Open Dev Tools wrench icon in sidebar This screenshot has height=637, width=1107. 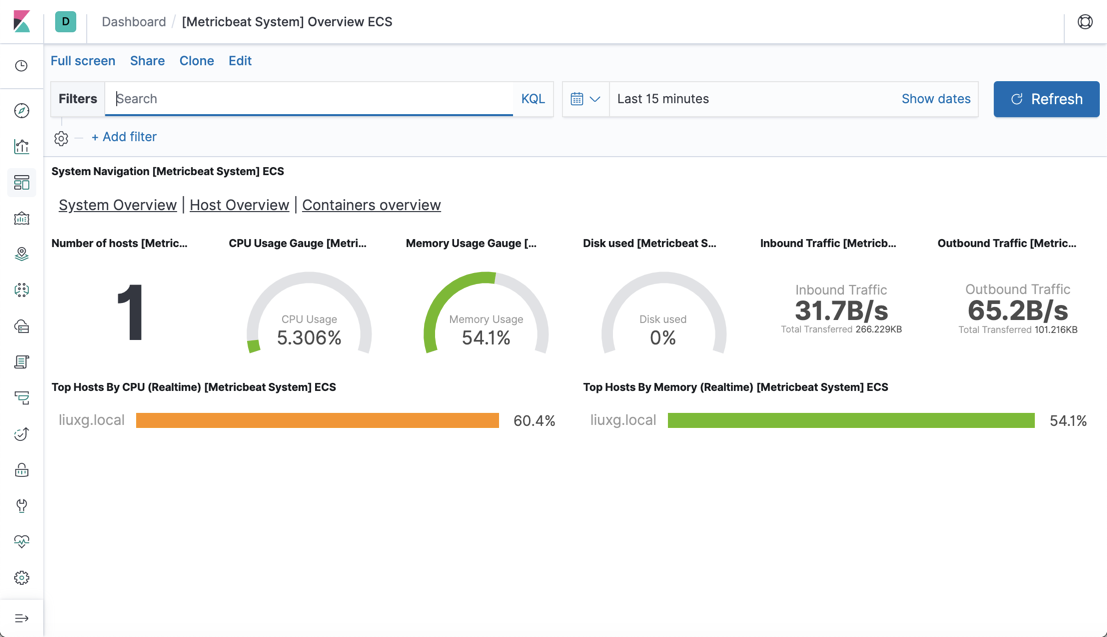pos(22,506)
